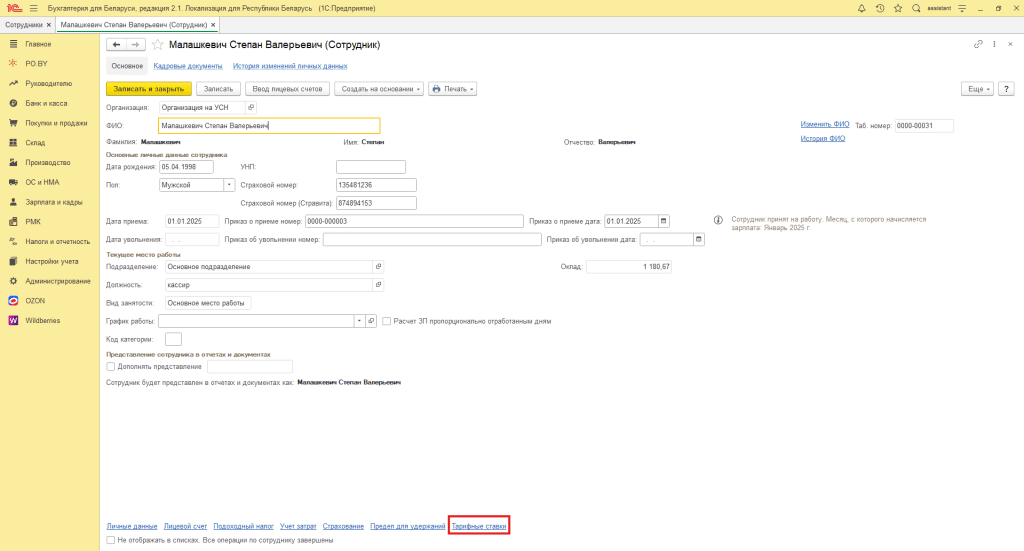Open notifications bell icon
This screenshot has width=1024, height=551.
[x=861, y=8]
